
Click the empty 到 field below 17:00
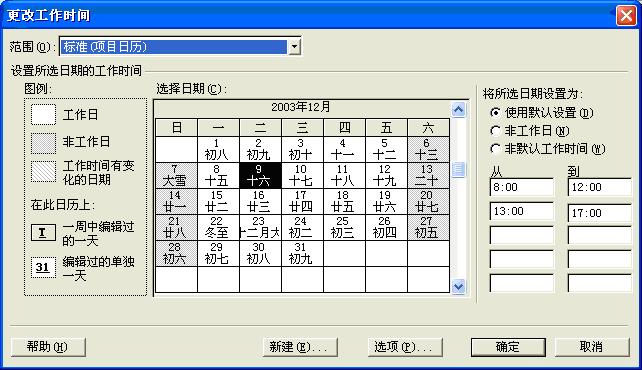(600, 235)
